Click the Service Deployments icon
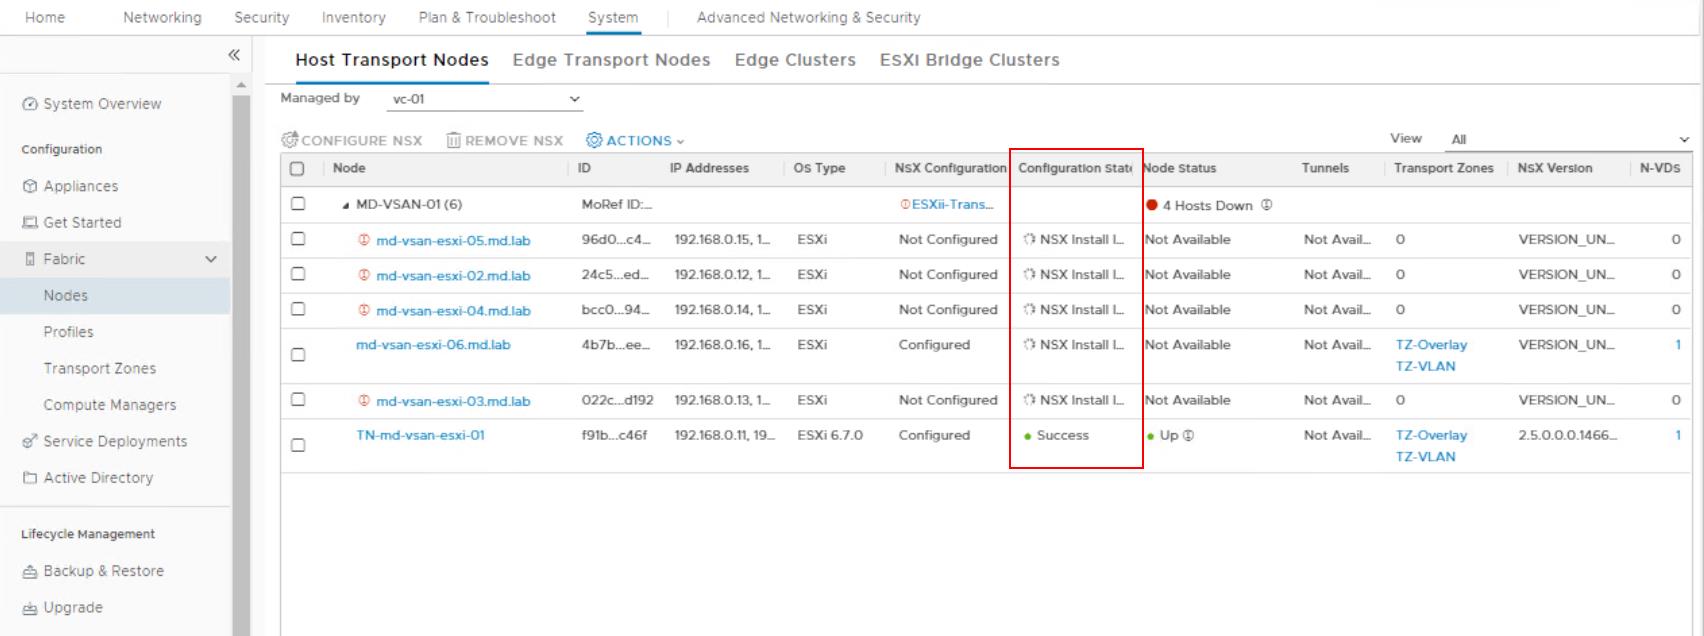This screenshot has width=1704, height=636. pyautogui.click(x=30, y=441)
